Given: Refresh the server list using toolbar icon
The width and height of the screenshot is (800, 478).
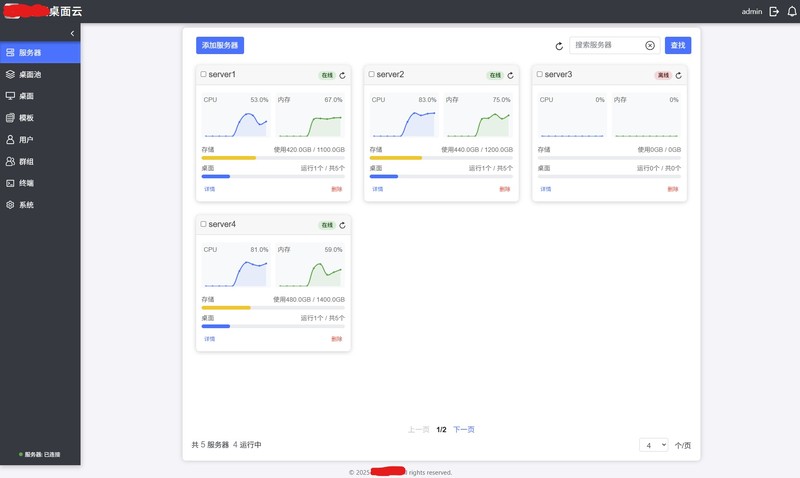Looking at the screenshot, I should (x=559, y=46).
